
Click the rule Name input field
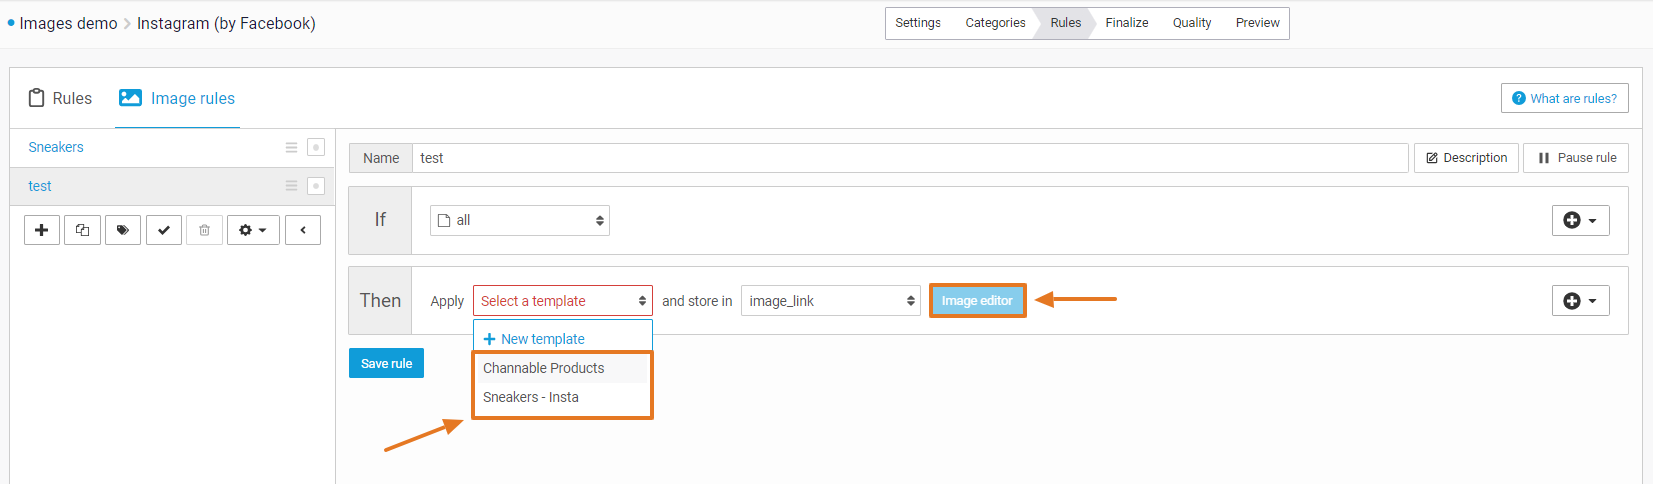pos(910,158)
